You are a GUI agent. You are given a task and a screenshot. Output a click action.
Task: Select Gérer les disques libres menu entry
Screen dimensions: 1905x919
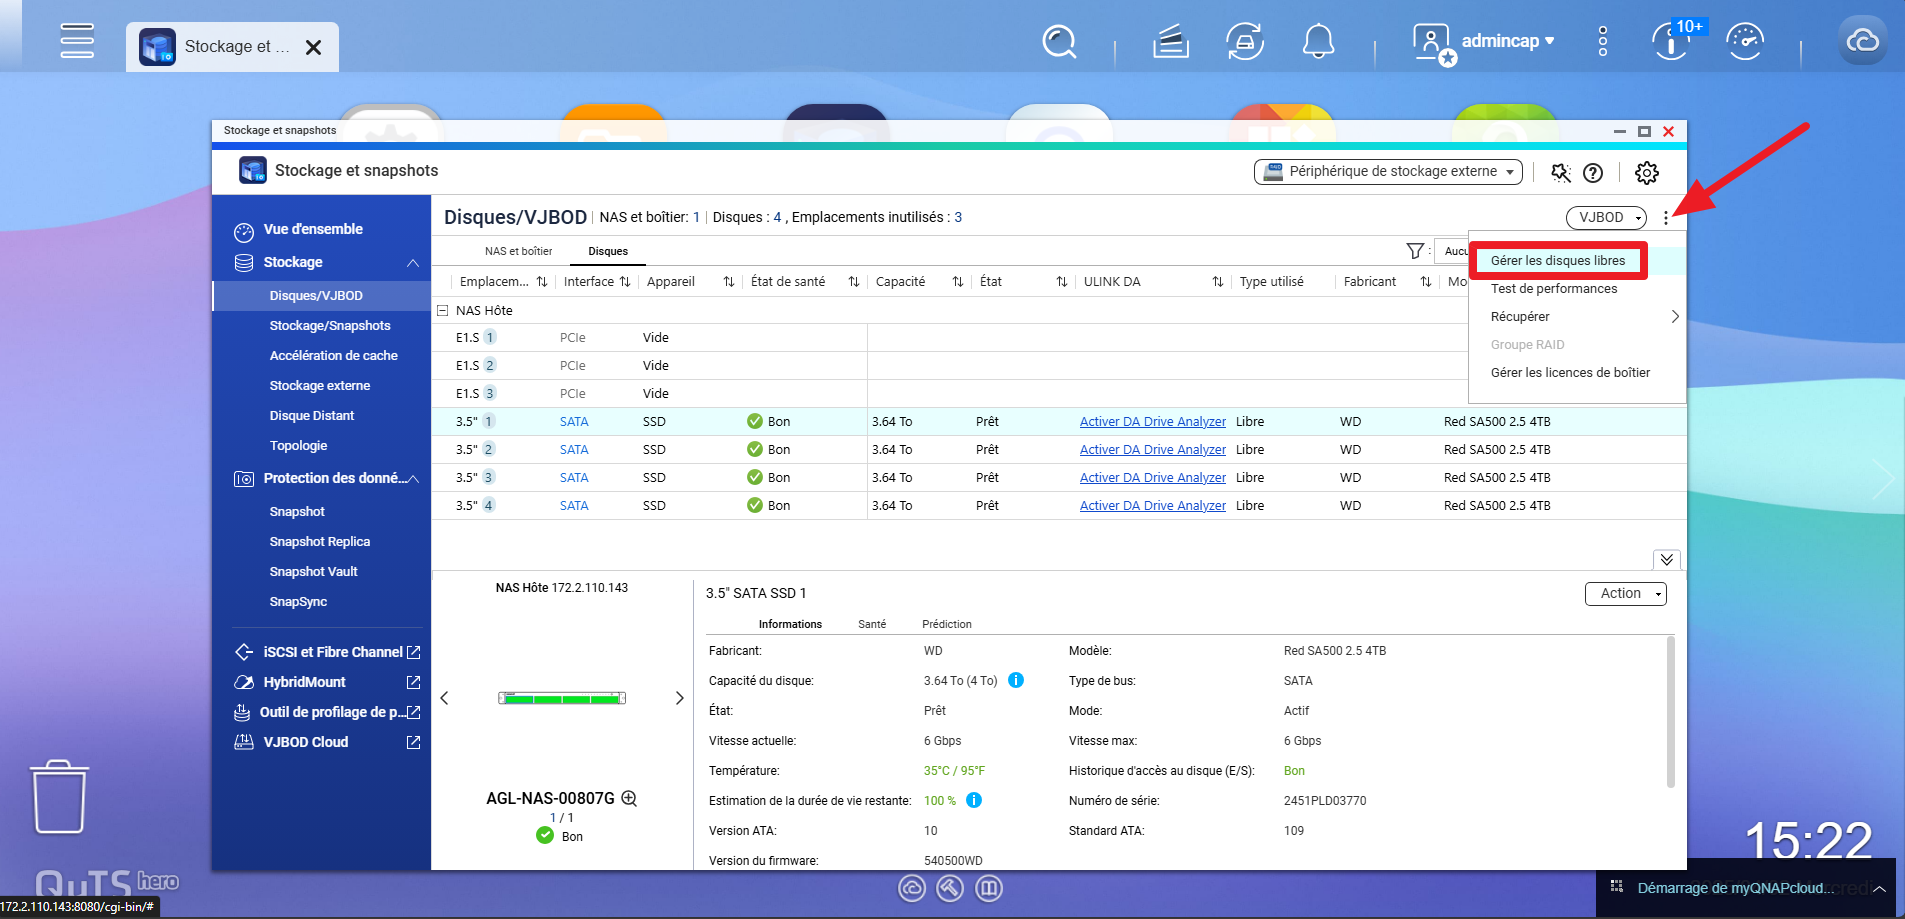click(1558, 261)
